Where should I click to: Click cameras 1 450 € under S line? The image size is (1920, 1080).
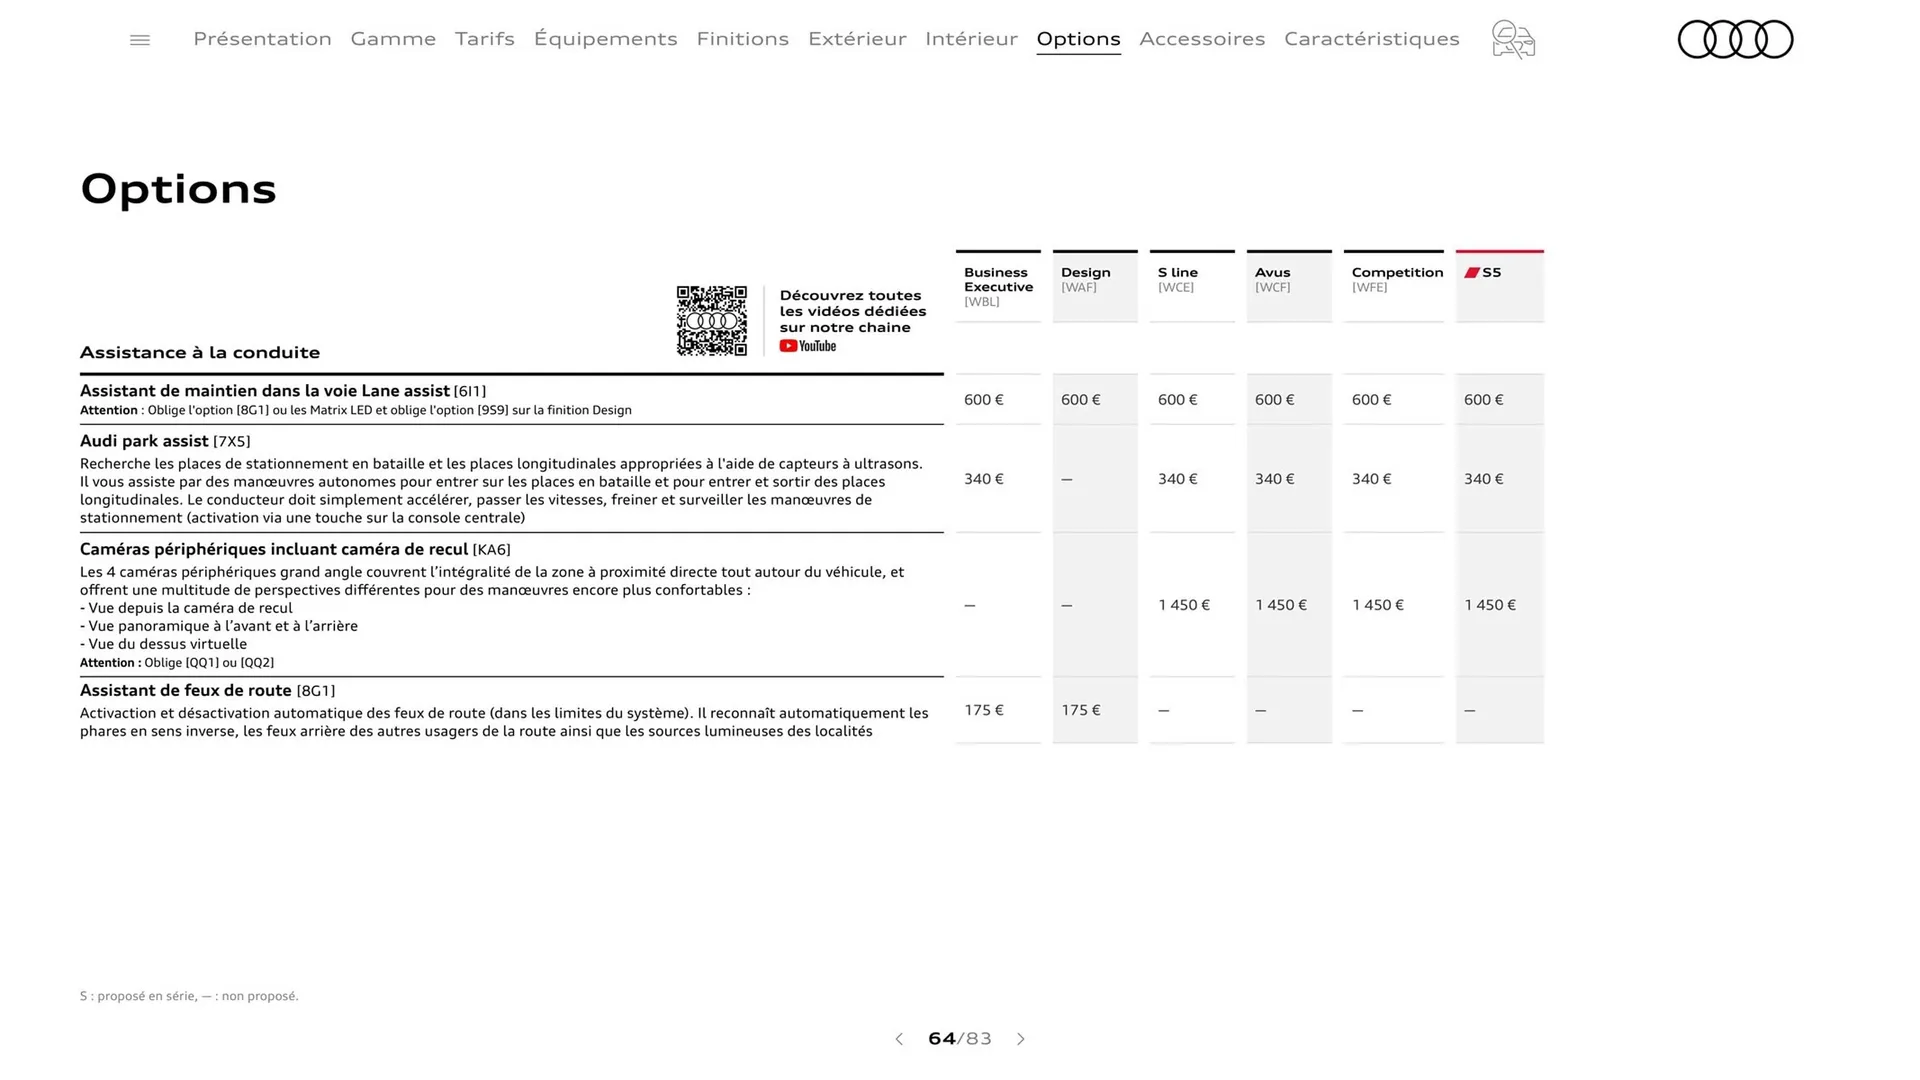click(x=1184, y=605)
